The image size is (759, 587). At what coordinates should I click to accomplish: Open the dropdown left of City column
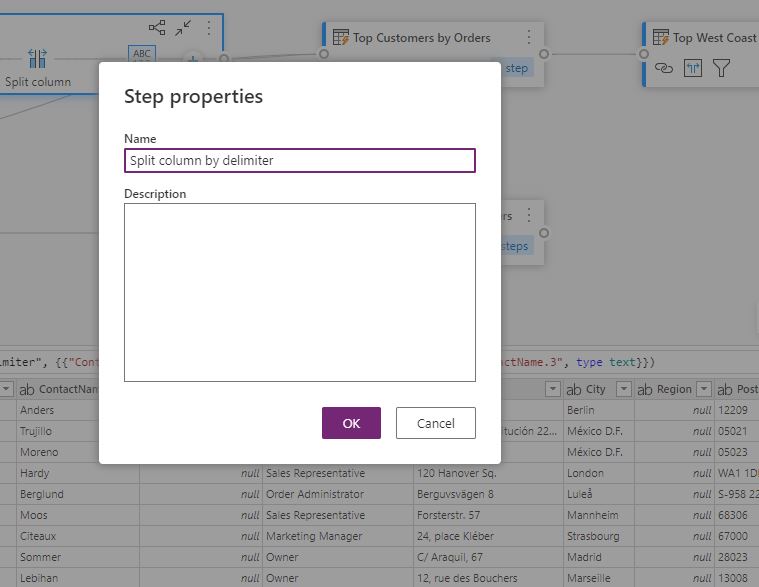point(552,389)
